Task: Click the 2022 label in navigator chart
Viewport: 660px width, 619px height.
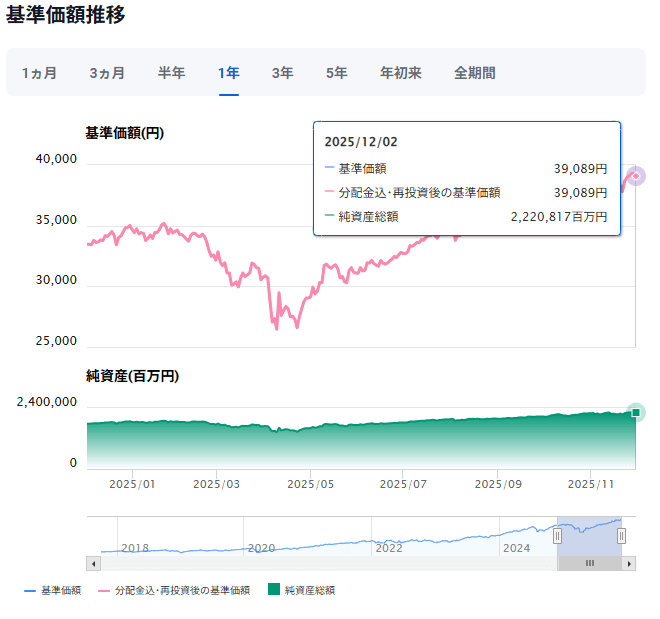Action: coord(389,548)
